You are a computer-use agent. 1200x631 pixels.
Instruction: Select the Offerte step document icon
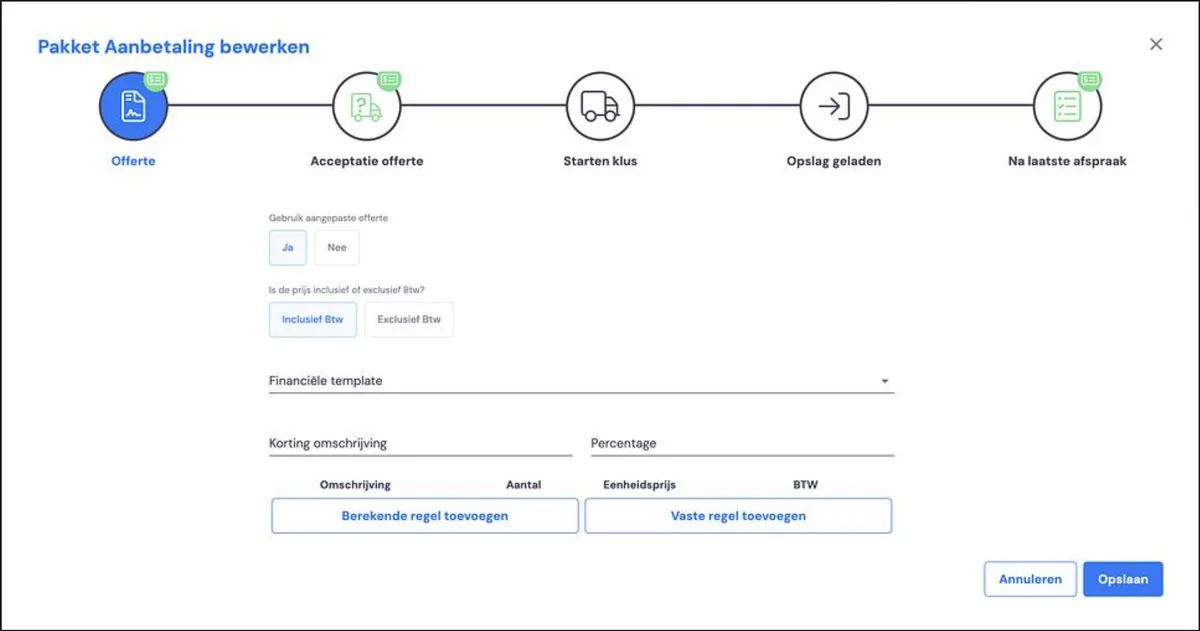point(133,106)
